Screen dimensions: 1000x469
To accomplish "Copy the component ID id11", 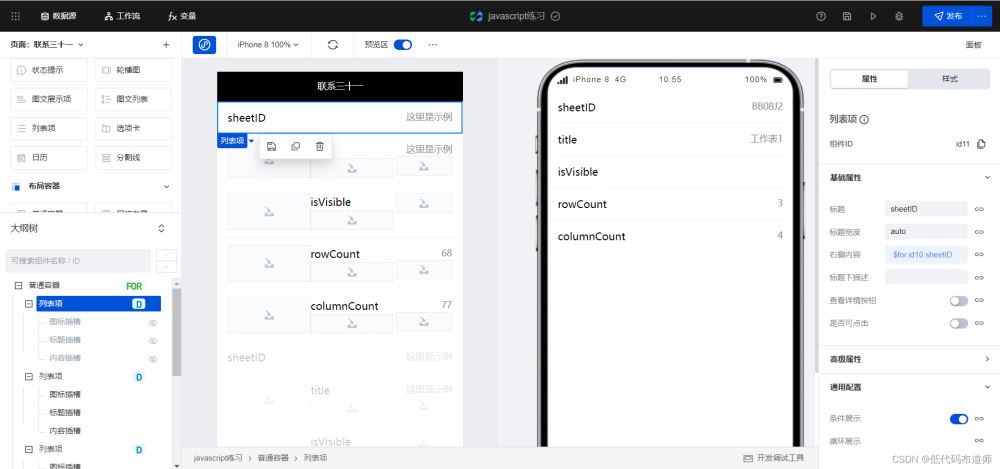I will coord(981,144).
